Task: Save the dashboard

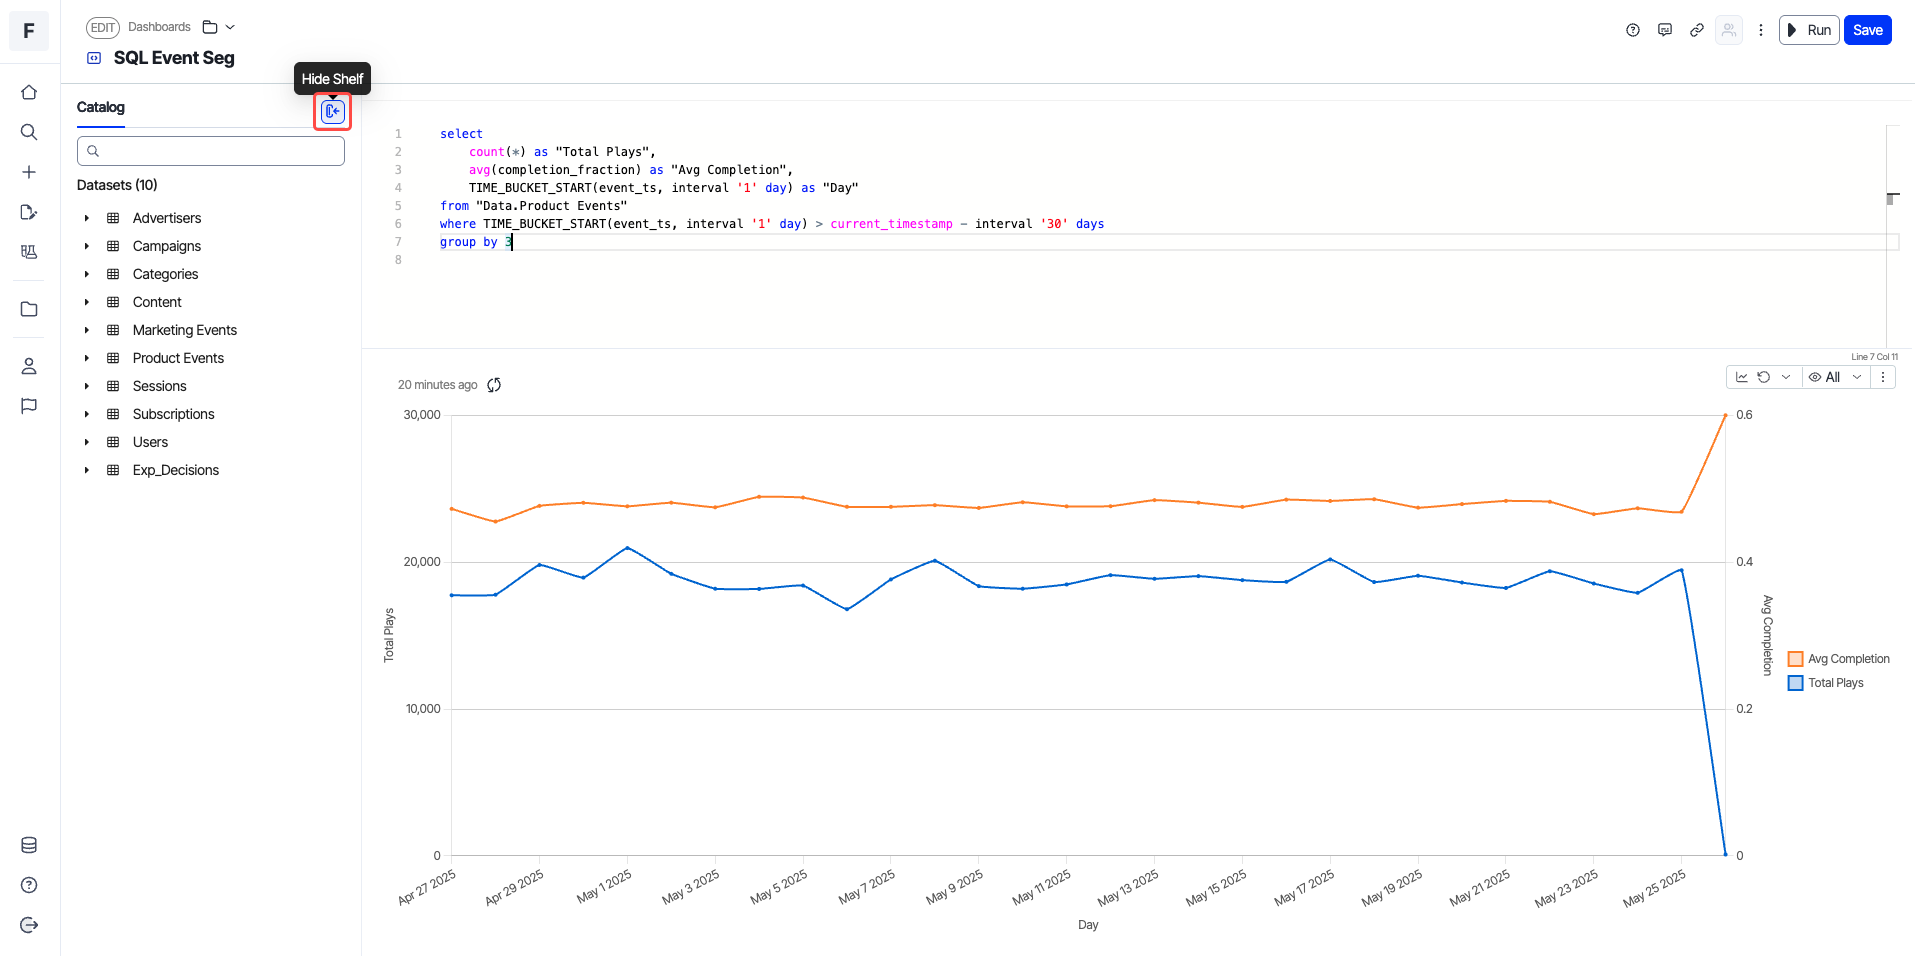Action: (1868, 30)
